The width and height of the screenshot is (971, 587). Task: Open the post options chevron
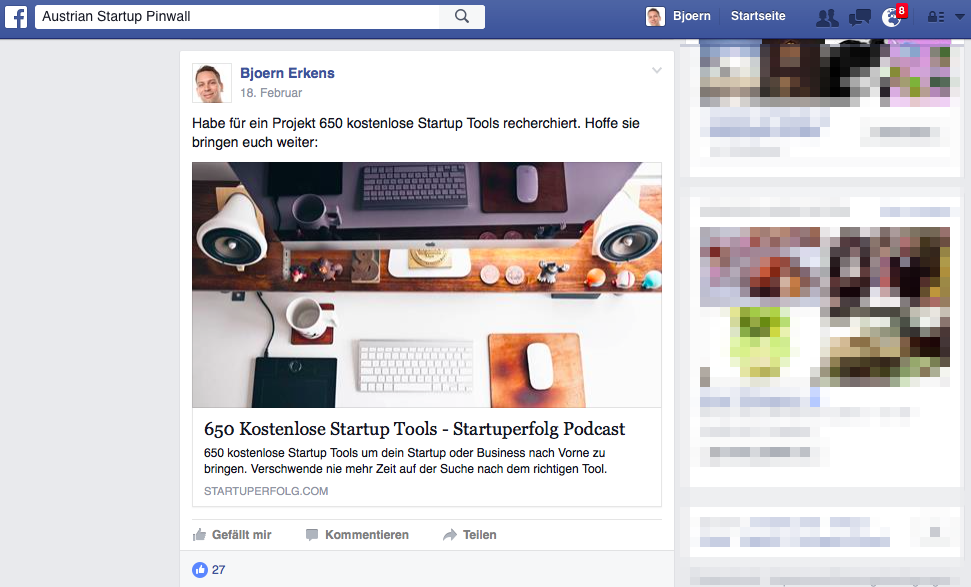pos(657,71)
